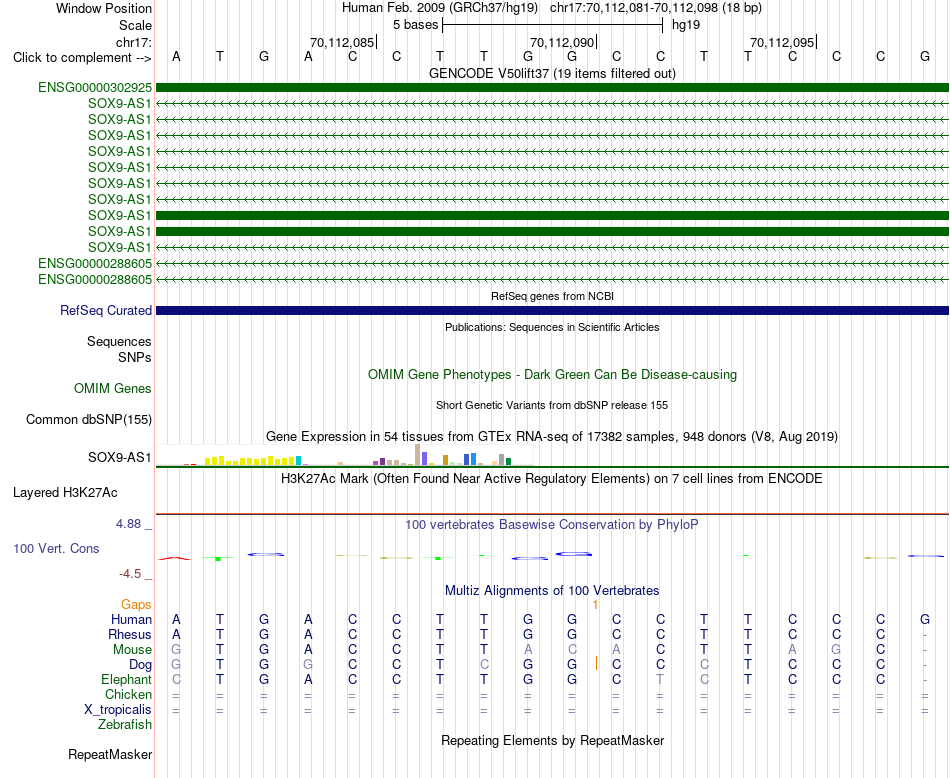The width and height of the screenshot is (950, 778).
Task: Click the -4.5 conservation lower limit value
Action: pyautogui.click(x=130, y=574)
